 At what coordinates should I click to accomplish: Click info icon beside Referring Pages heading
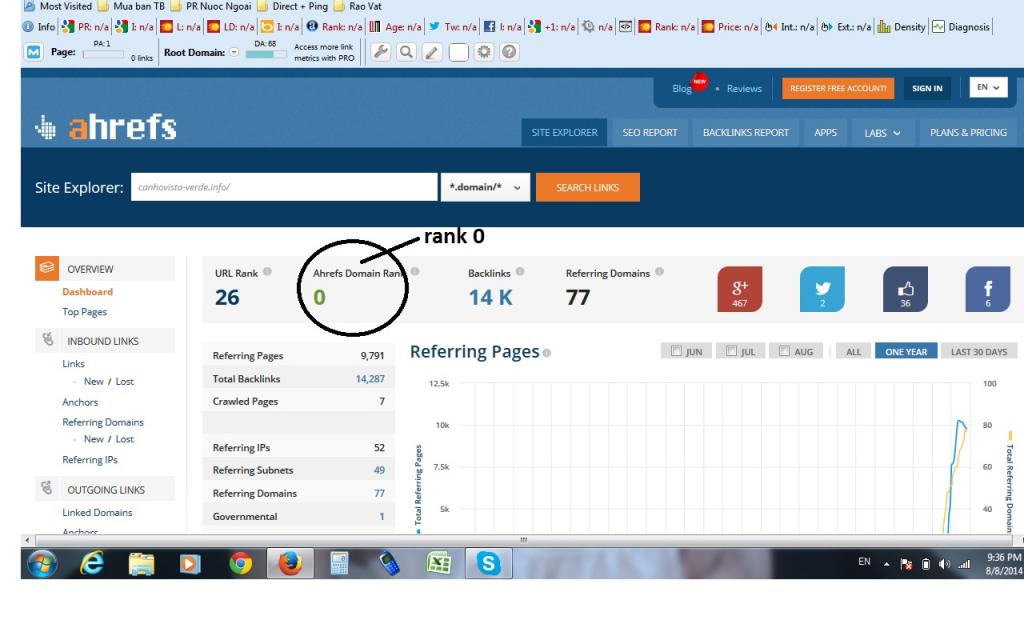coord(547,353)
